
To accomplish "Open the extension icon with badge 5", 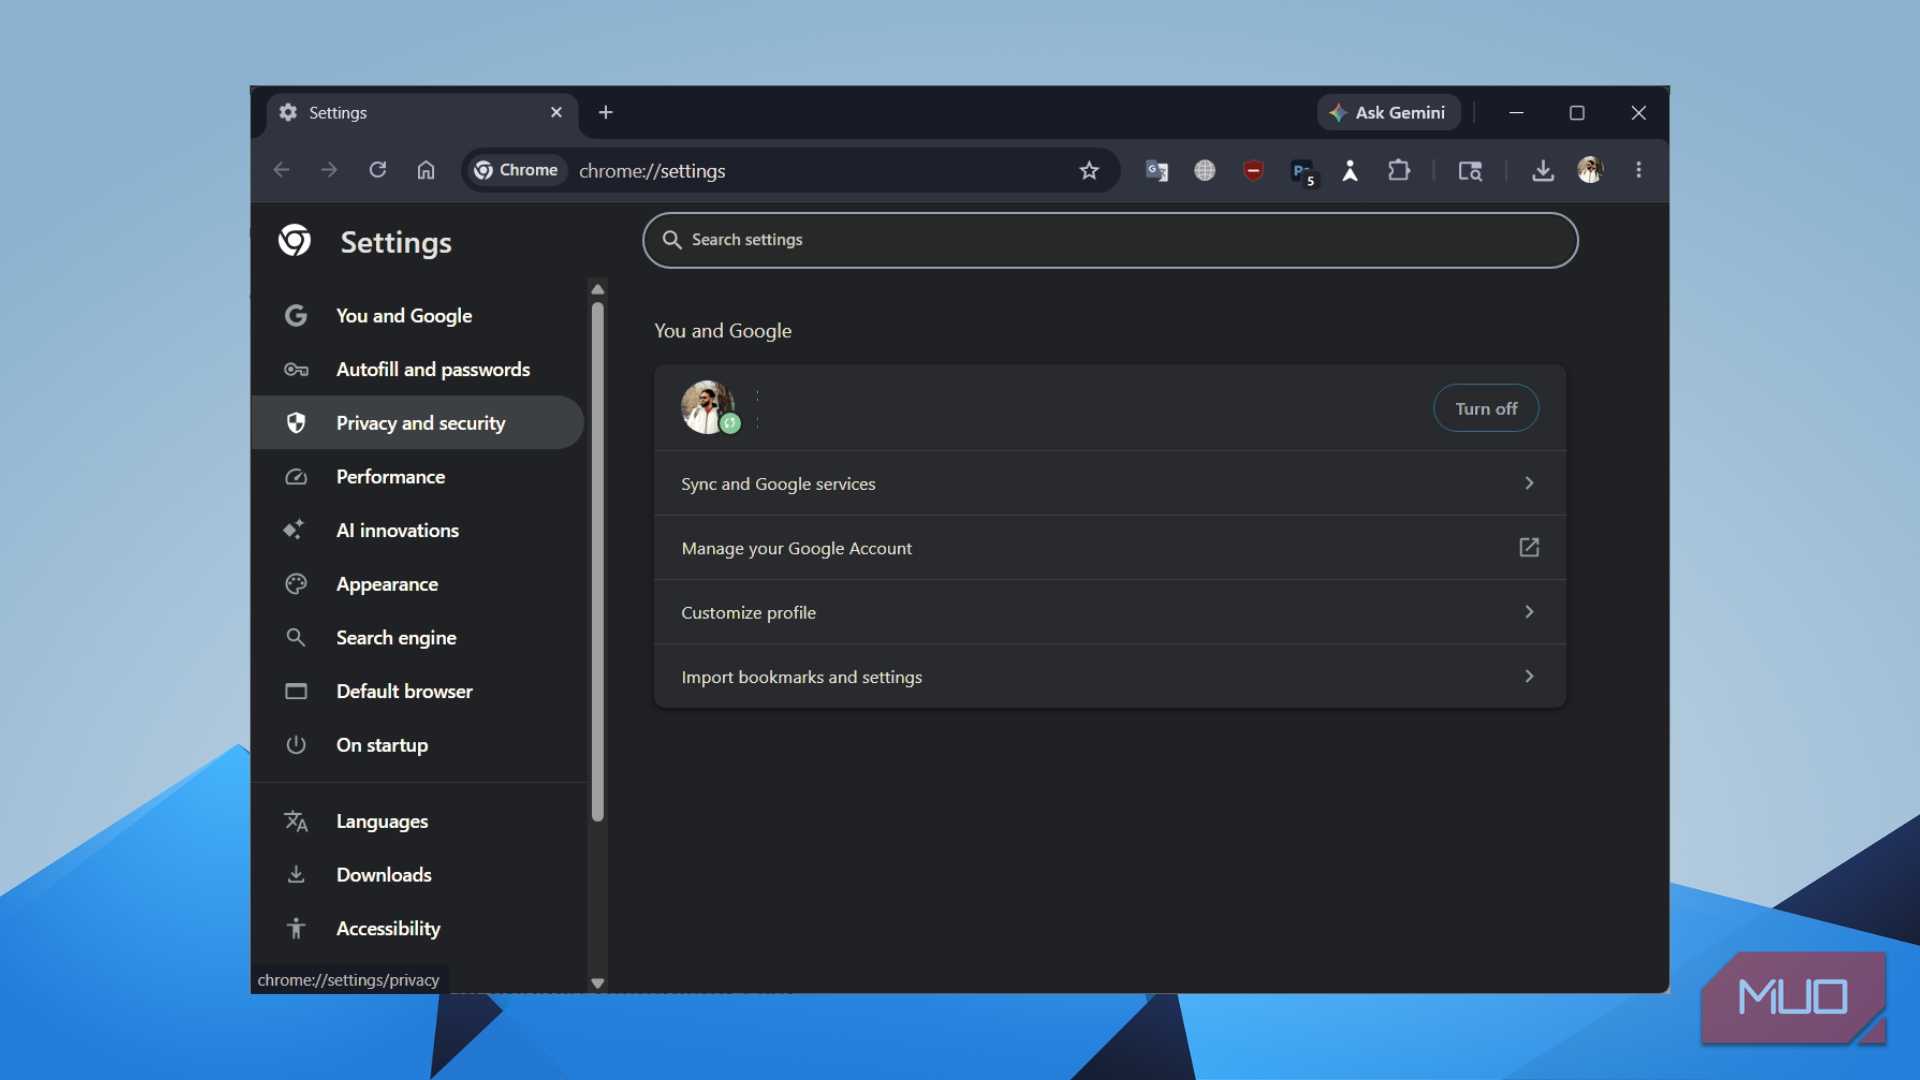I will 1303,172.
